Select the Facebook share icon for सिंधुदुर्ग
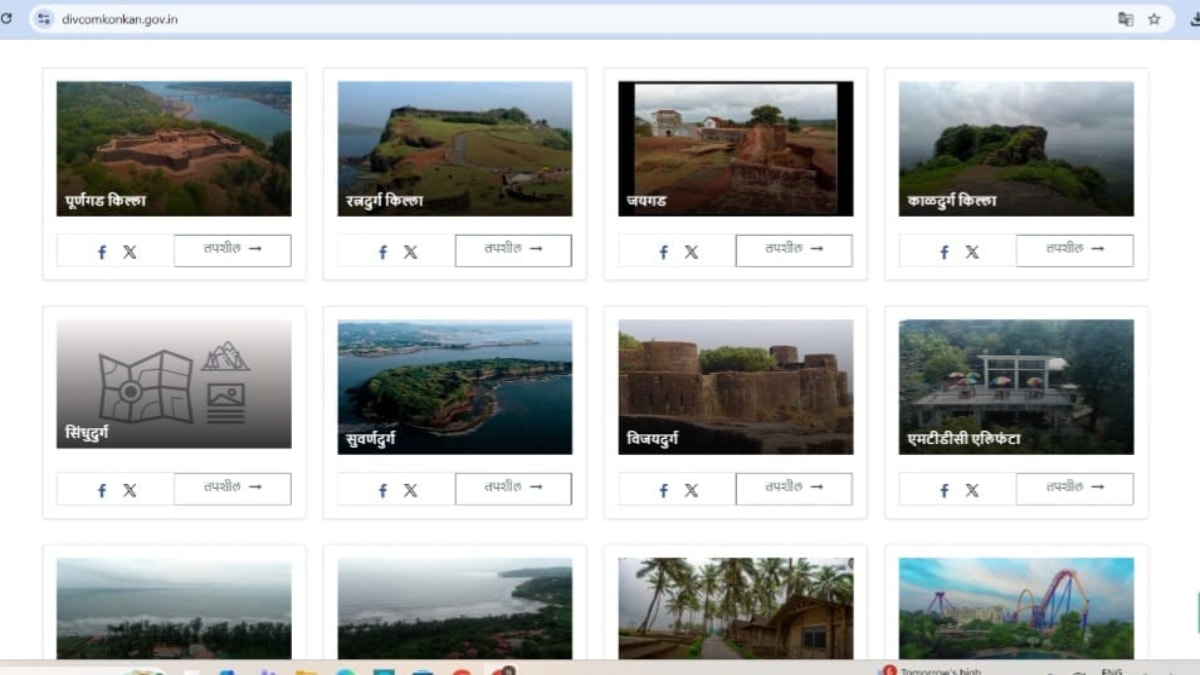This screenshot has width=1200, height=675. pyautogui.click(x=100, y=490)
